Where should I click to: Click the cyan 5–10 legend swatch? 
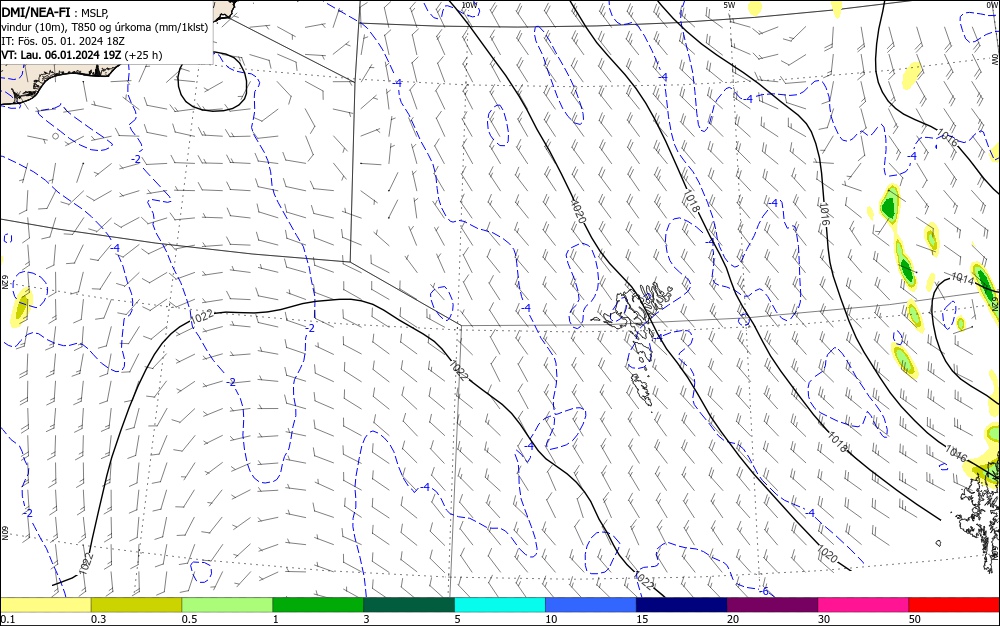[499, 605]
